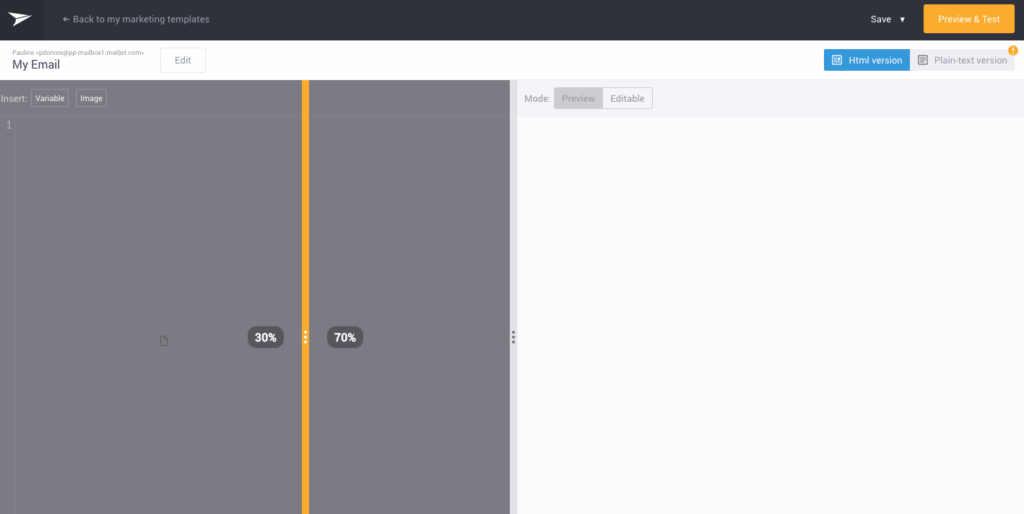Click line 1 in the HTML code editor
The width and height of the screenshot is (1024, 514).
click(x=150, y=125)
